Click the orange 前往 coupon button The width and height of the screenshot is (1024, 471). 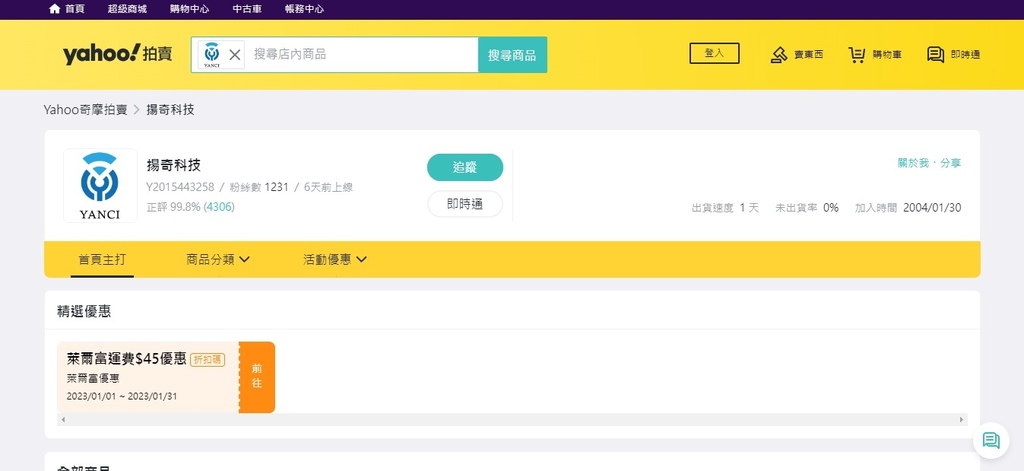[x=257, y=377]
